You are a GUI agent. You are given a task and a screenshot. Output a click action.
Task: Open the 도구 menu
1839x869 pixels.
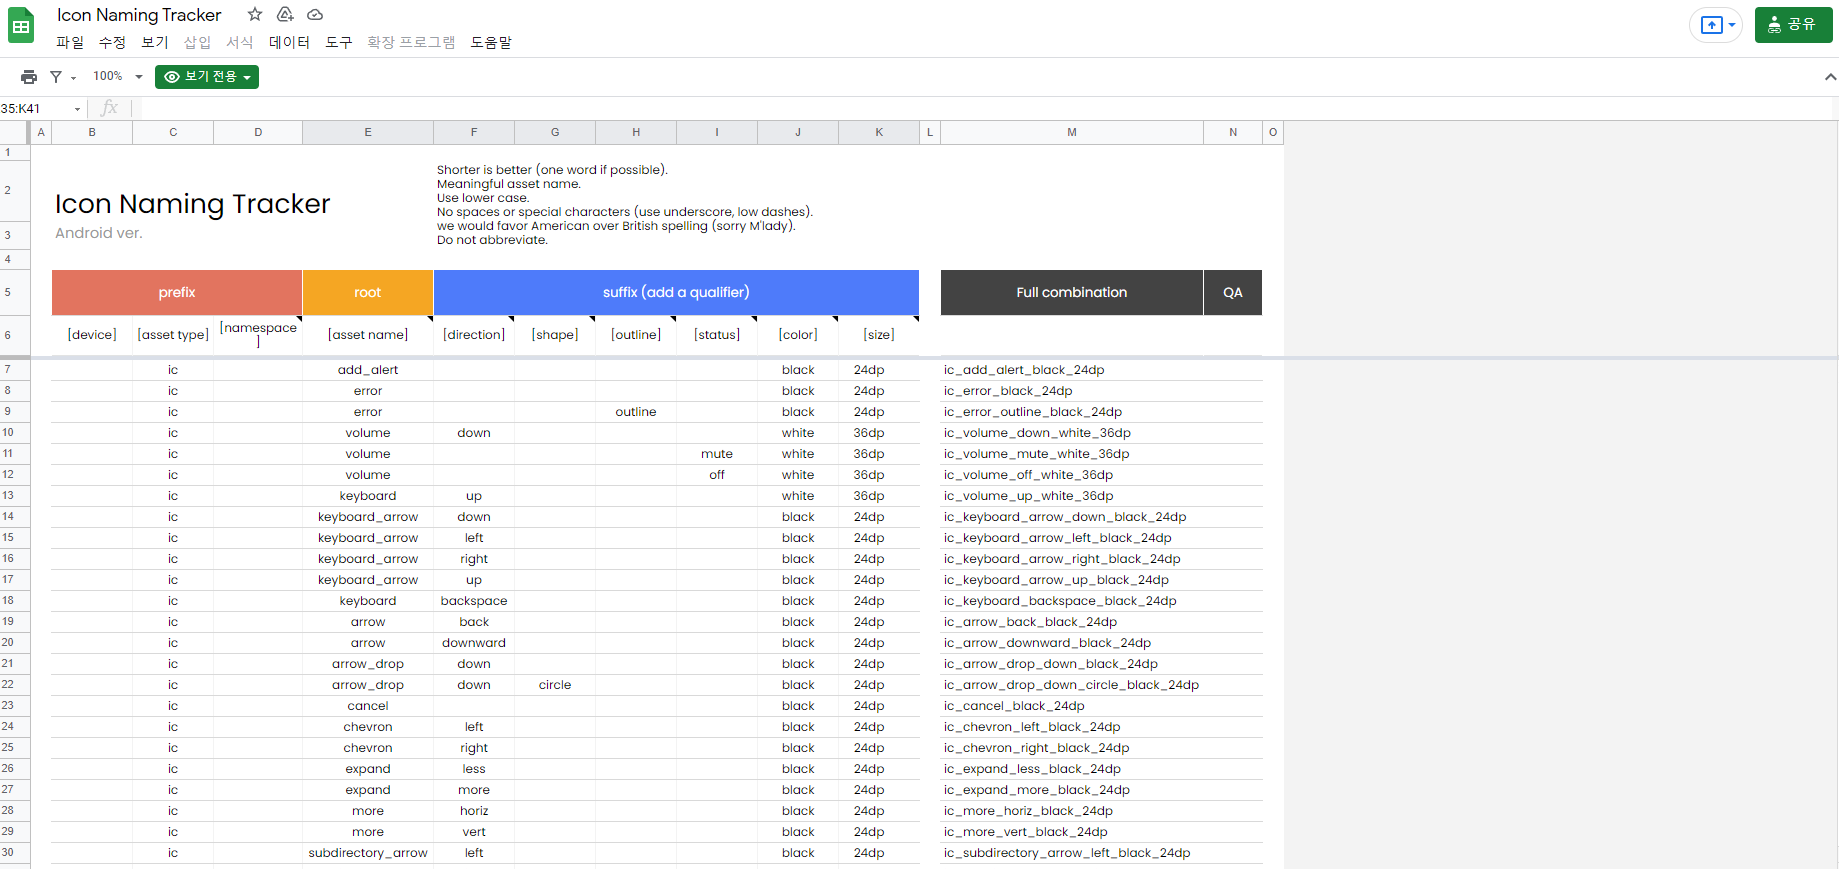339,42
